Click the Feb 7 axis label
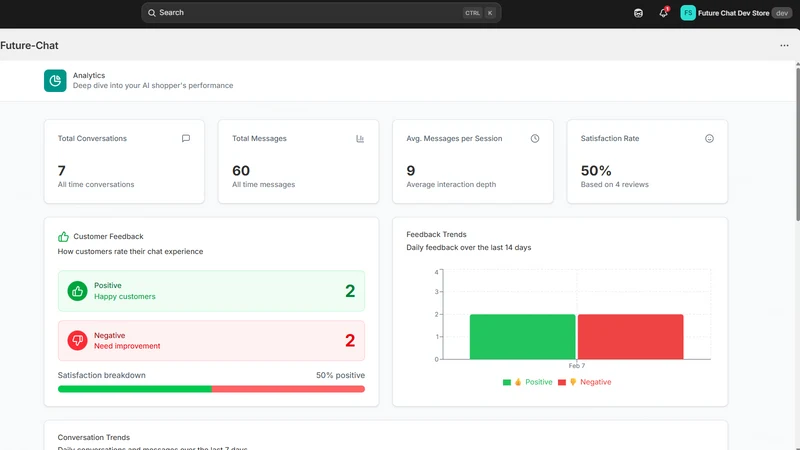800x450 pixels. click(x=577, y=366)
